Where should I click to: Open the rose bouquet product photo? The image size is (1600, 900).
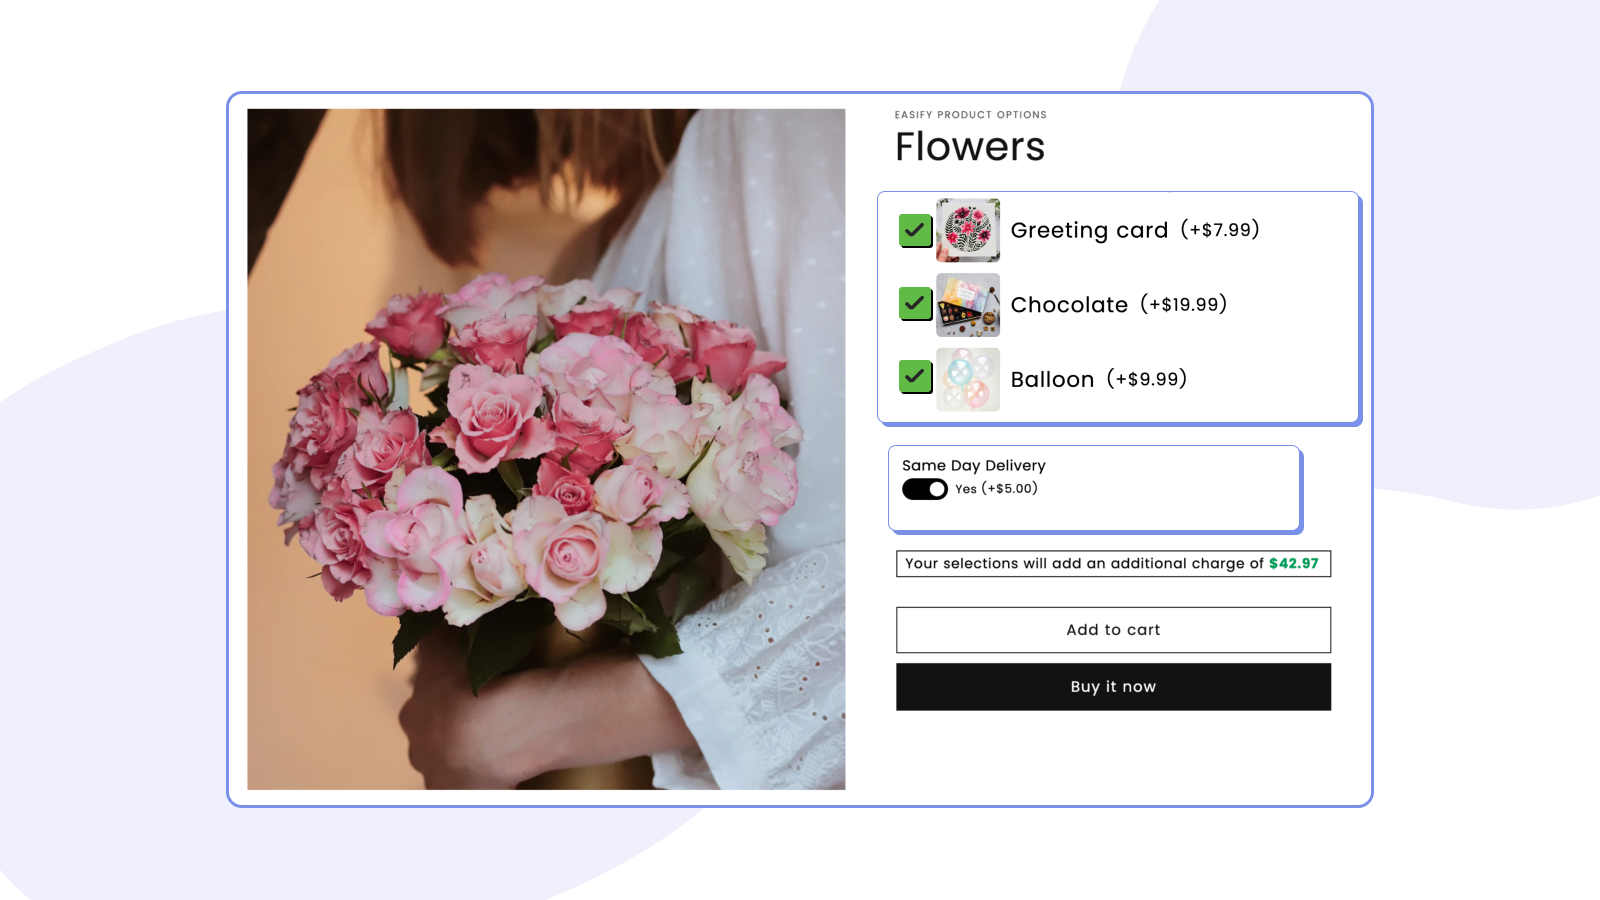point(546,449)
